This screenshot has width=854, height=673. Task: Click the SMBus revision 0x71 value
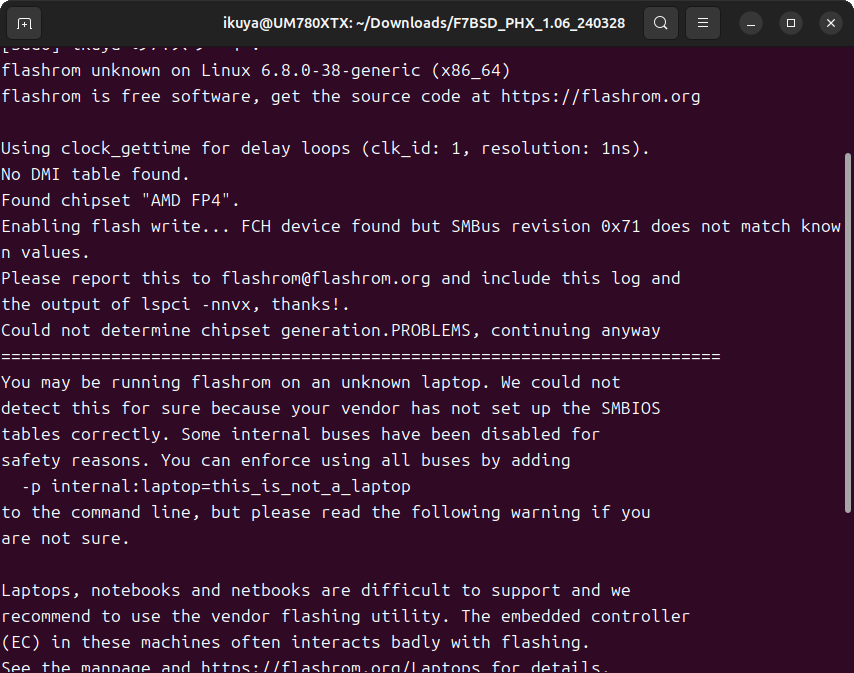pos(621,226)
